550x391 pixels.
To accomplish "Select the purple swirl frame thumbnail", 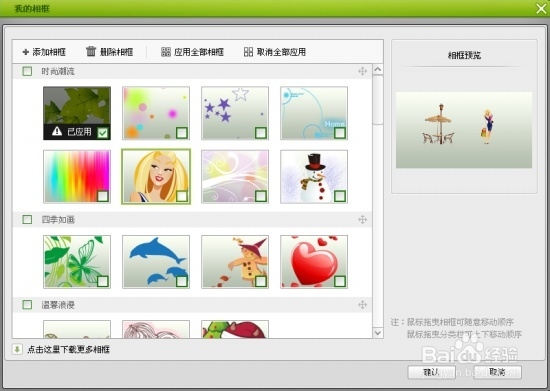I will tap(235, 176).
